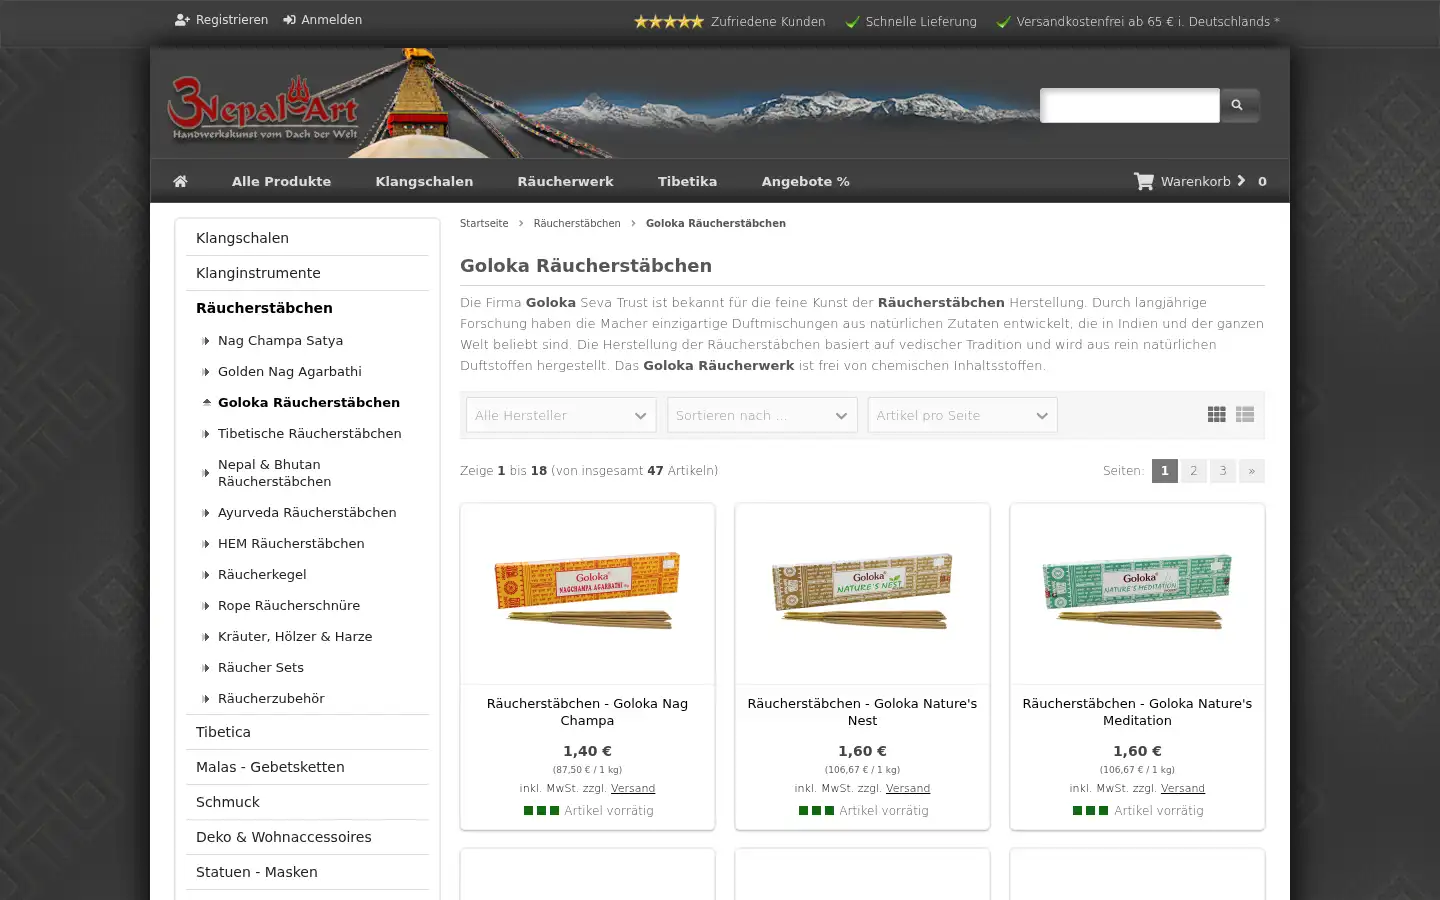
Task: Select Räucherzubehör in sidebar
Action: coord(271,699)
